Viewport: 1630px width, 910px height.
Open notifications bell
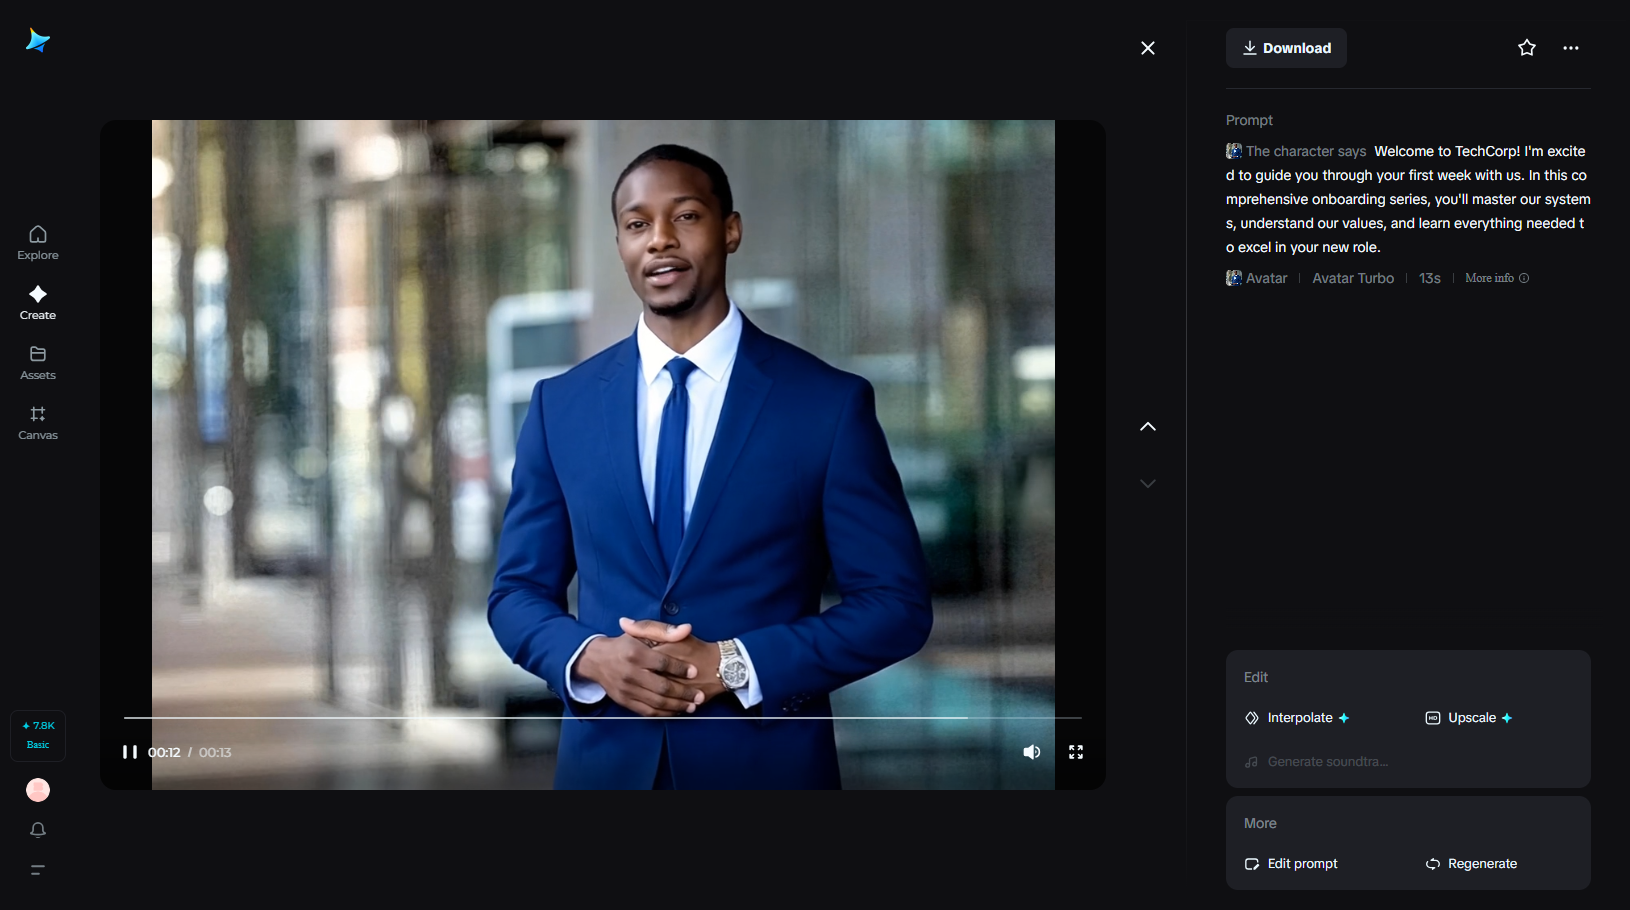click(x=38, y=830)
